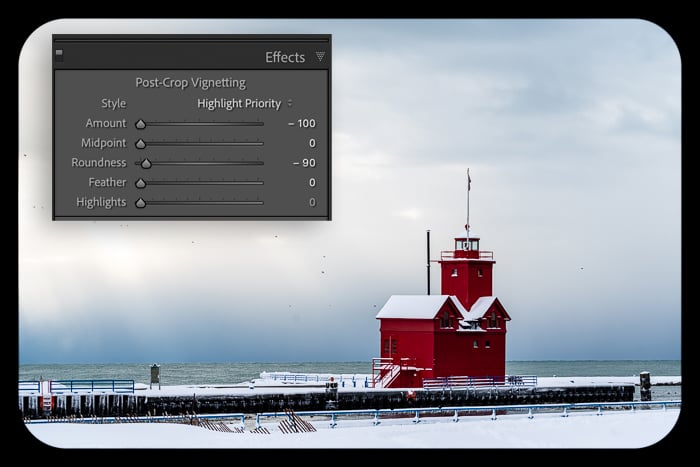700x467 pixels.
Task: Click the Feather slider handle
Action: coord(141,183)
